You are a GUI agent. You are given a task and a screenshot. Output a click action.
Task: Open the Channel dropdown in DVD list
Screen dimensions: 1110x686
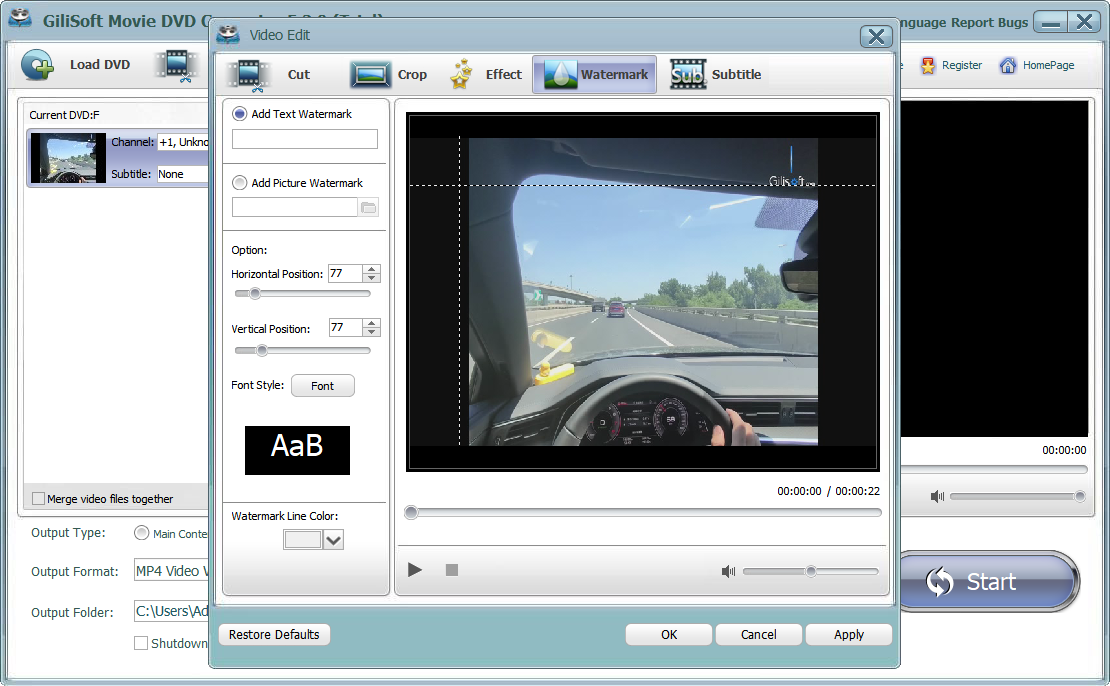183,142
